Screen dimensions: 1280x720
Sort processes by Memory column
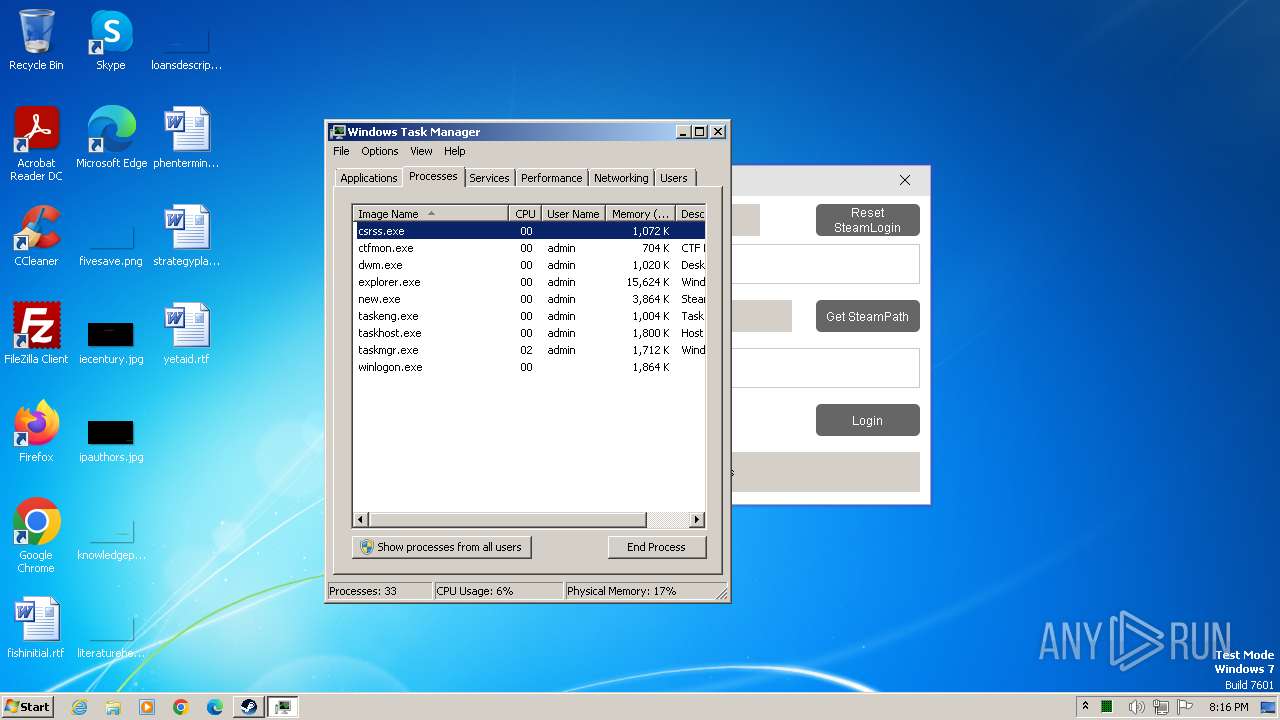(x=641, y=214)
